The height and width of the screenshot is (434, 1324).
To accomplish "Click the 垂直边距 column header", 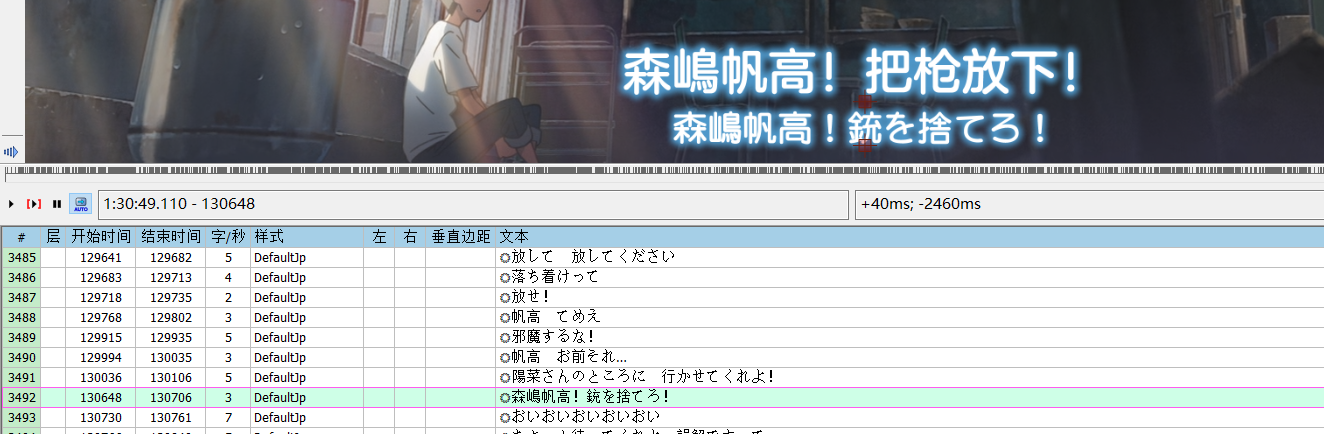I will tap(461, 237).
